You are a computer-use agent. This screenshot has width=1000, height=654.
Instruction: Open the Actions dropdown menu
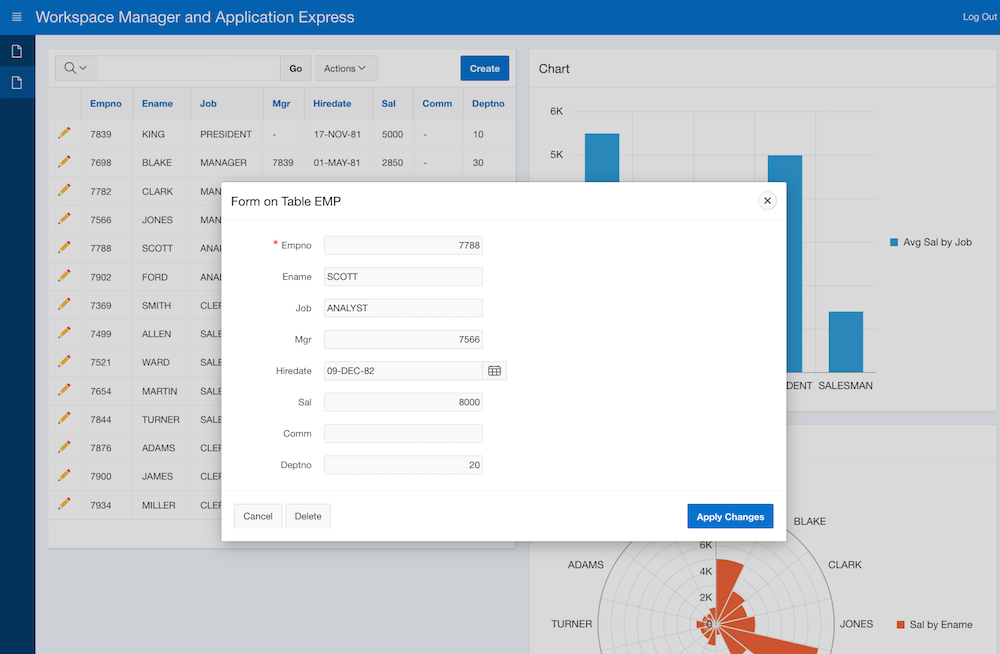coord(345,68)
